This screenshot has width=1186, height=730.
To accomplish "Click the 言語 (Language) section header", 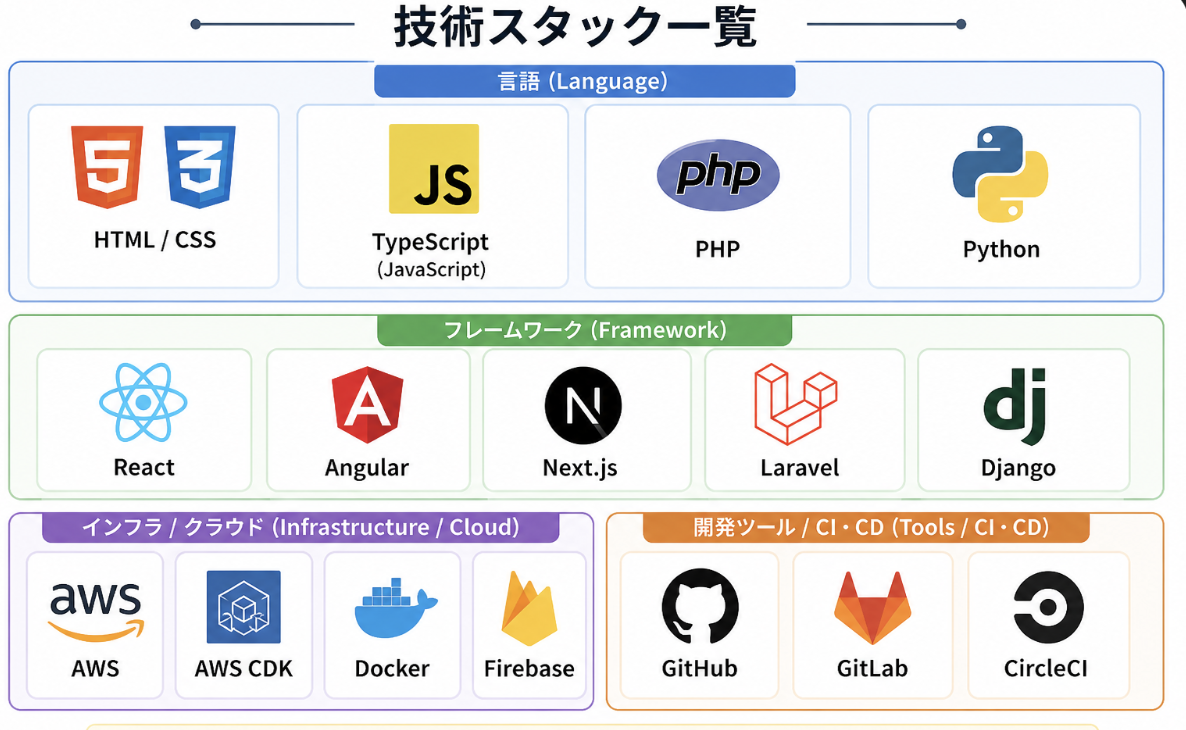I will point(584,81).
